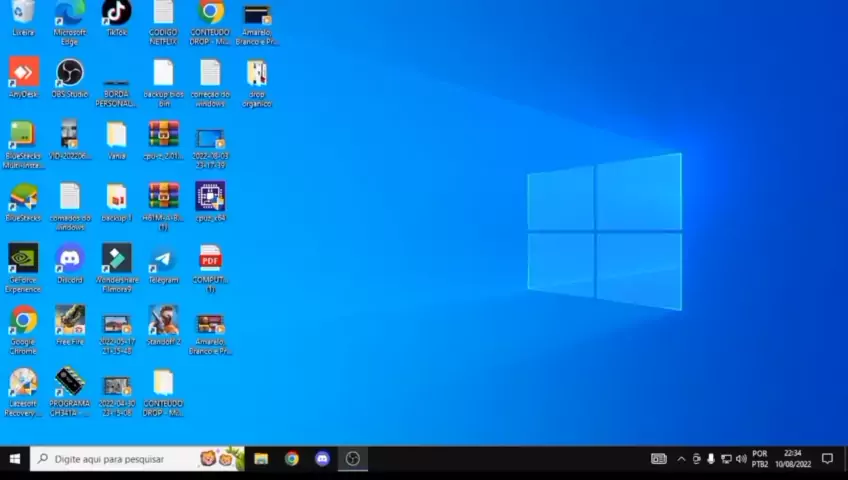Launch AnyDesk from the desktop
The image size is (848, 480).
[23, 77]
